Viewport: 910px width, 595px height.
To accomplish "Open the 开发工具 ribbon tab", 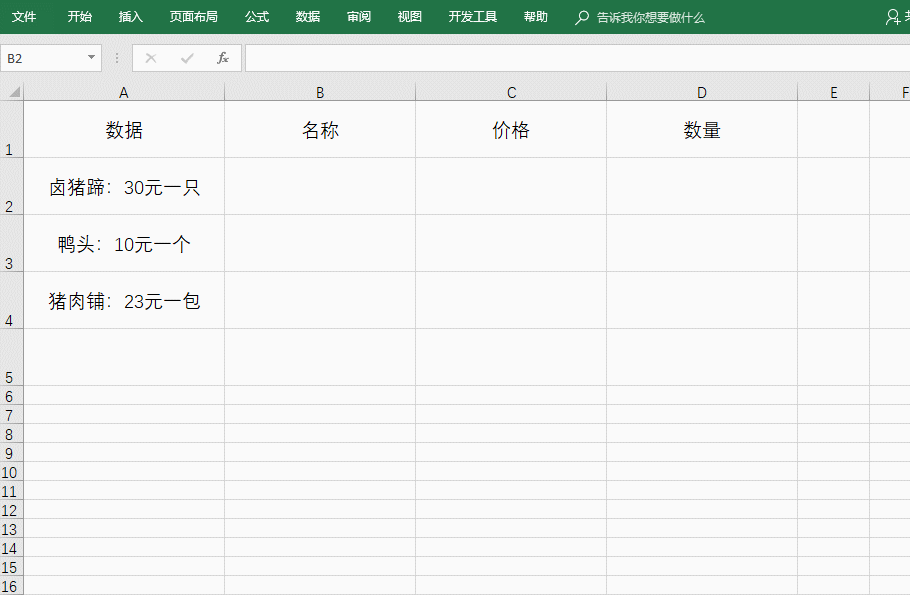I will (x=472, y=17).
